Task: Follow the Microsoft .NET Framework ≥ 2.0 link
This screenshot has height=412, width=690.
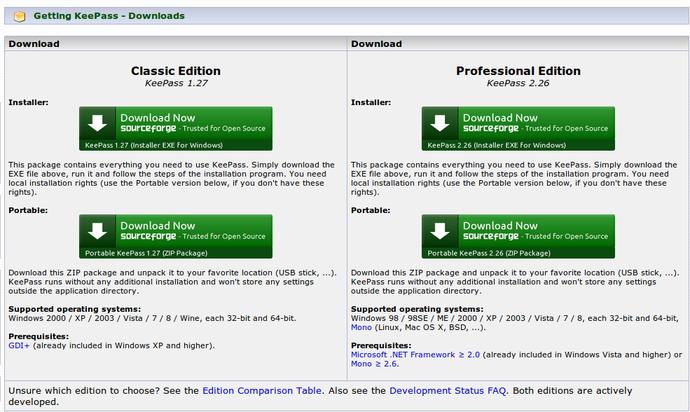Action: pos(417,355)
